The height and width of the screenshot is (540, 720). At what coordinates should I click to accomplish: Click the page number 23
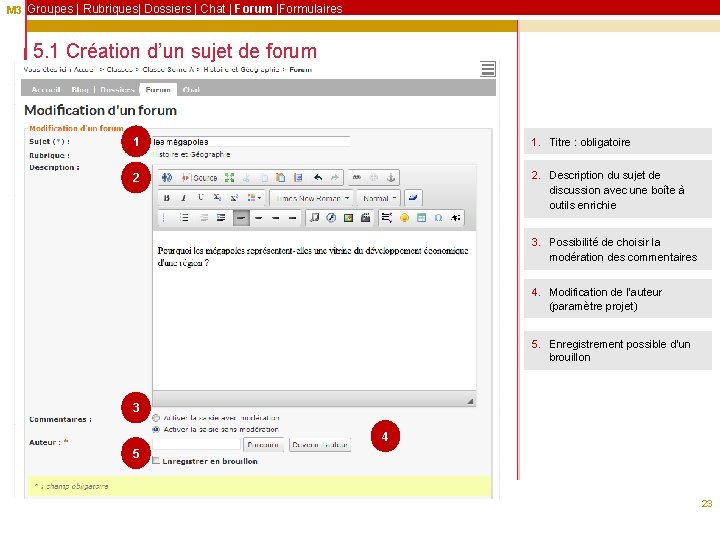coord(707,503)
